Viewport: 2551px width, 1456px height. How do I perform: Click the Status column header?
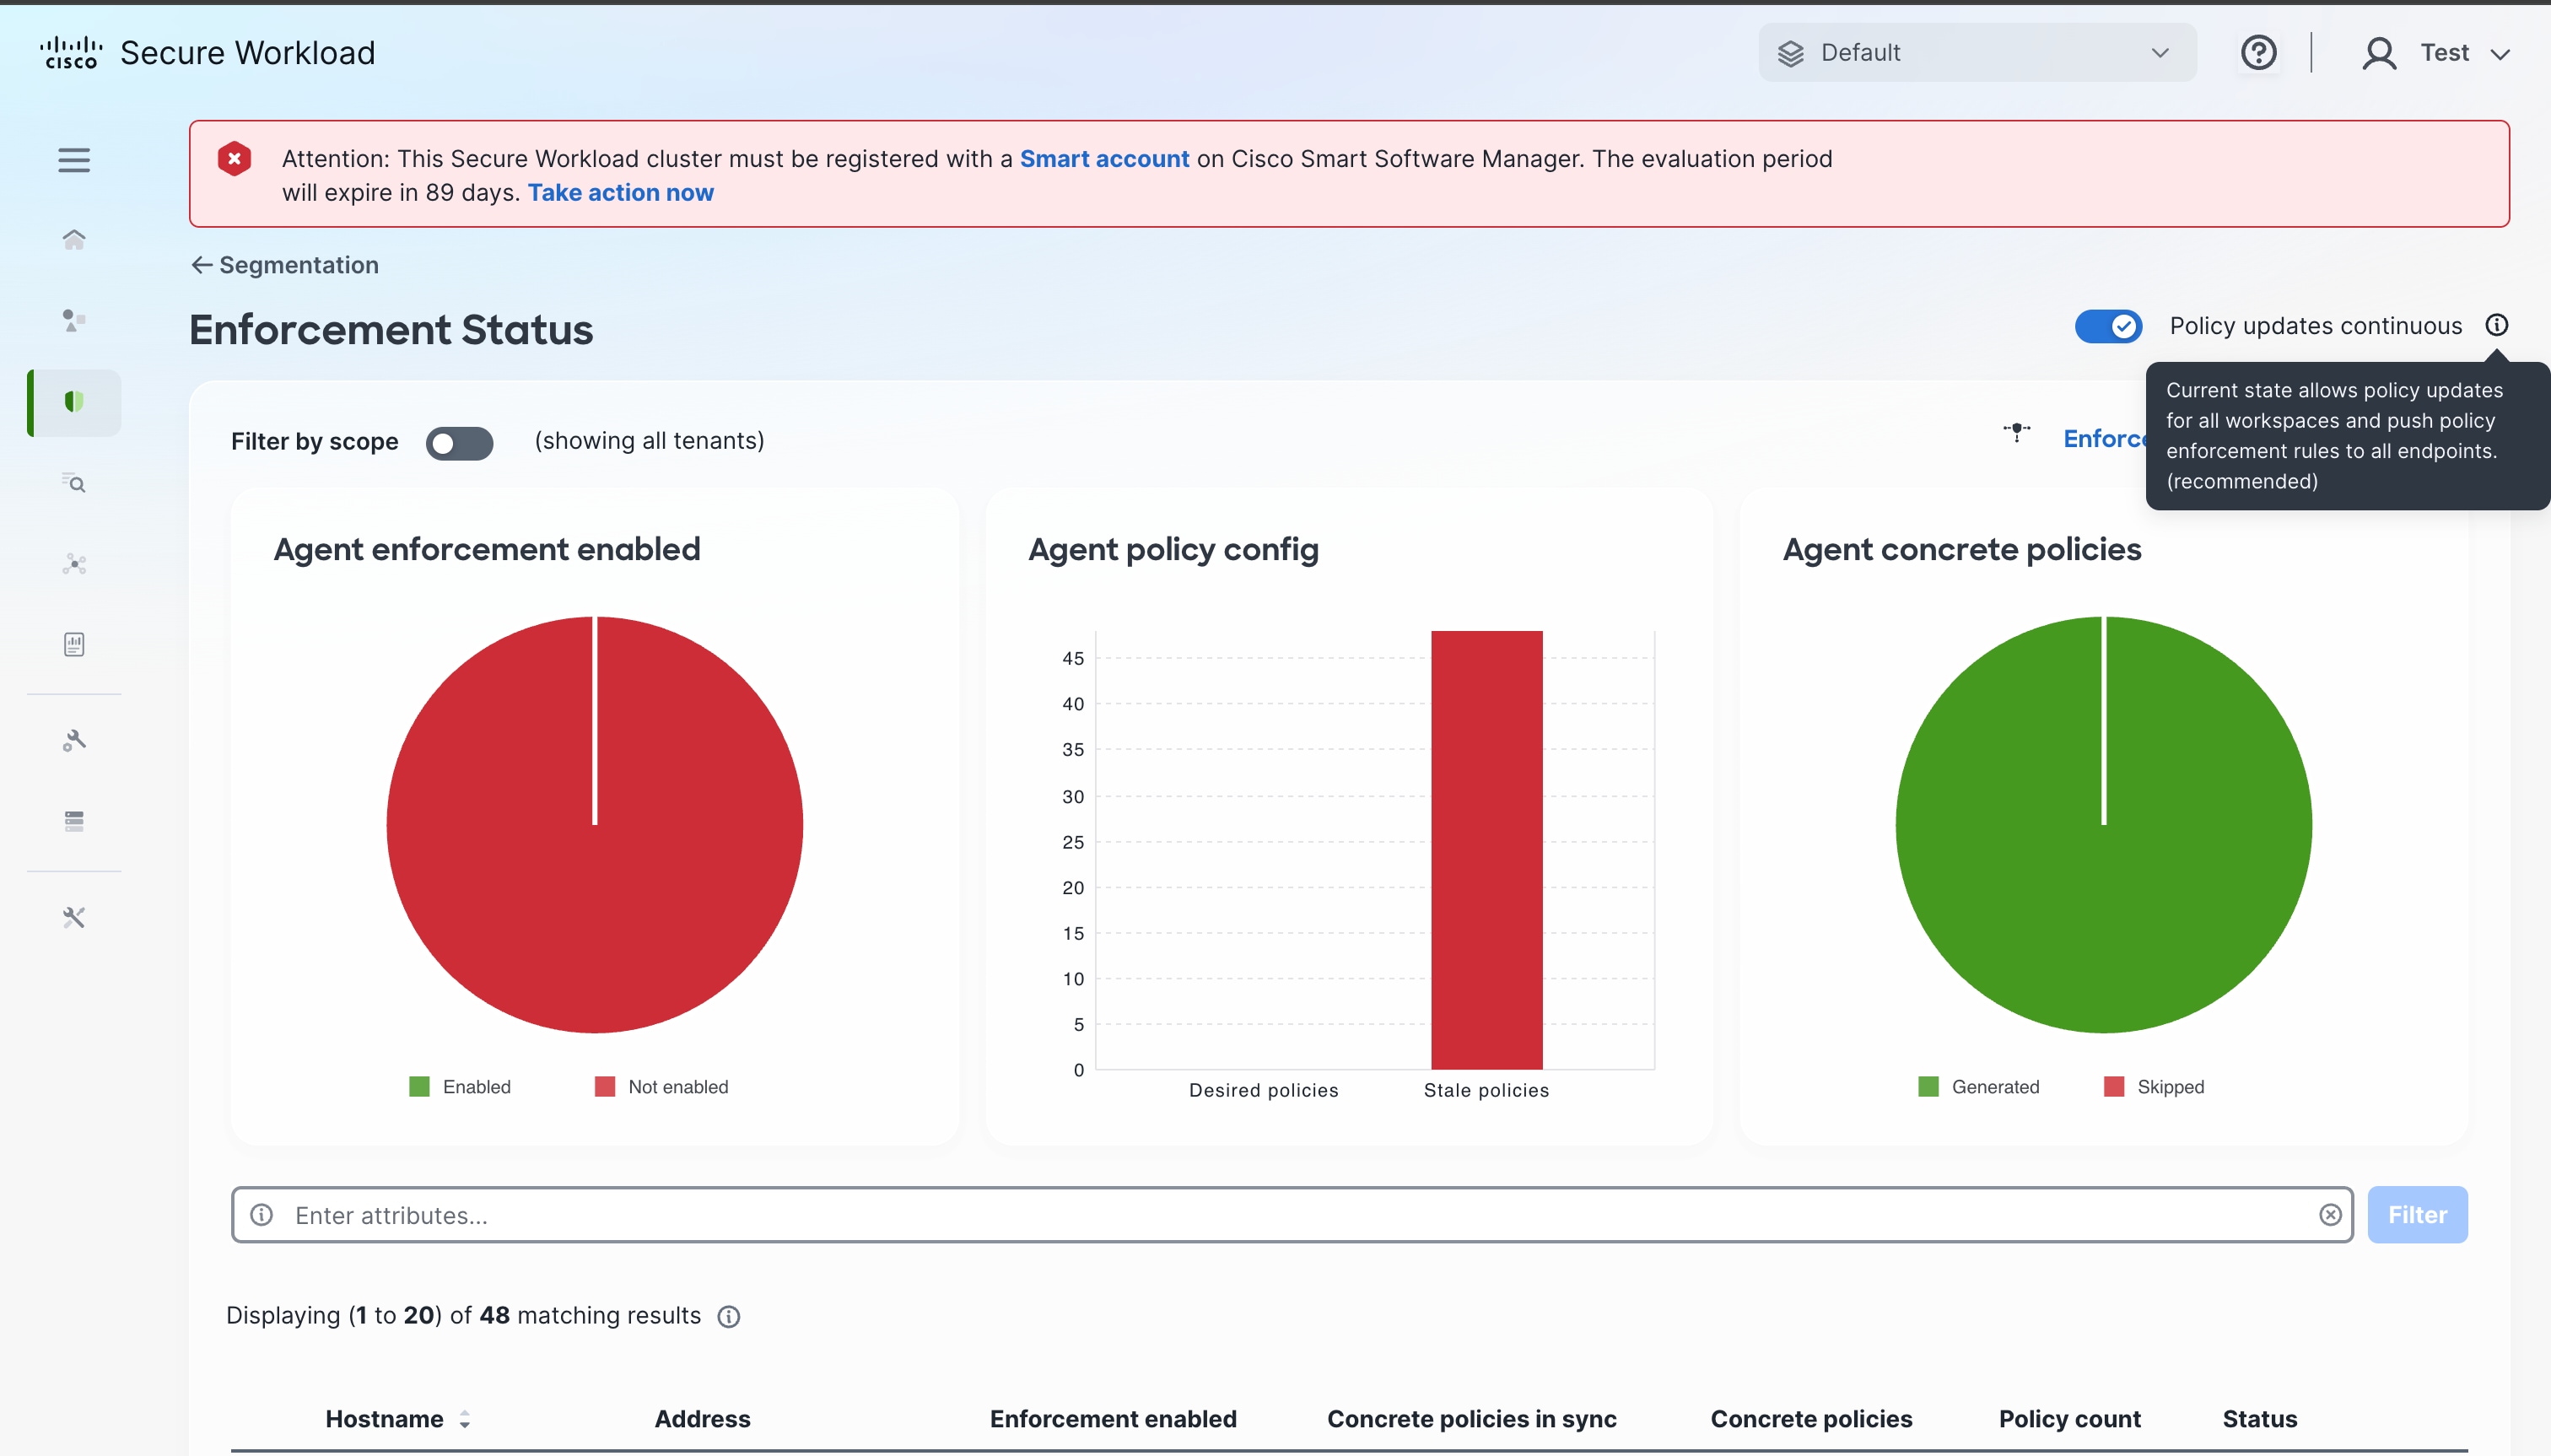coord(2259,1418)
